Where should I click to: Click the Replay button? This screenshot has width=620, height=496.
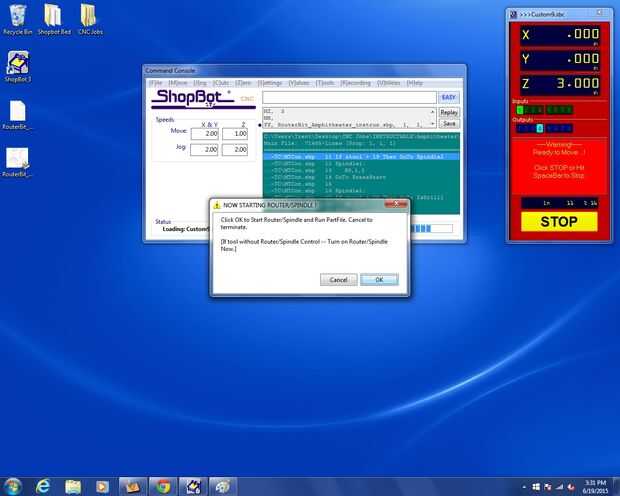[x=449, y=113]
